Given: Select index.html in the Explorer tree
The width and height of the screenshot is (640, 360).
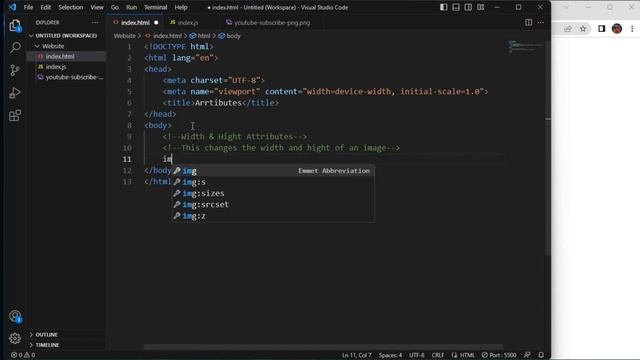Looking at the screenshot, I should [66, 56].
